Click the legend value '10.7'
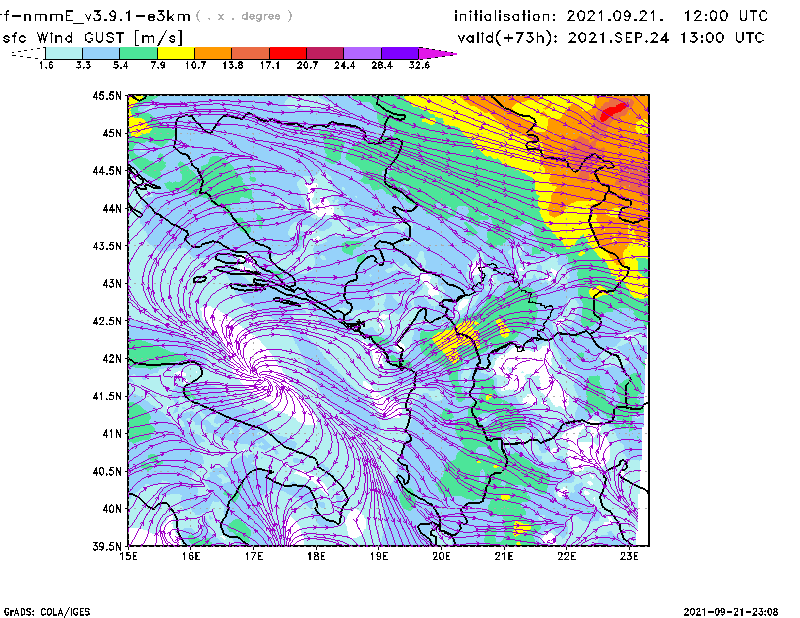Screen dimensions: 800x618 195,65
